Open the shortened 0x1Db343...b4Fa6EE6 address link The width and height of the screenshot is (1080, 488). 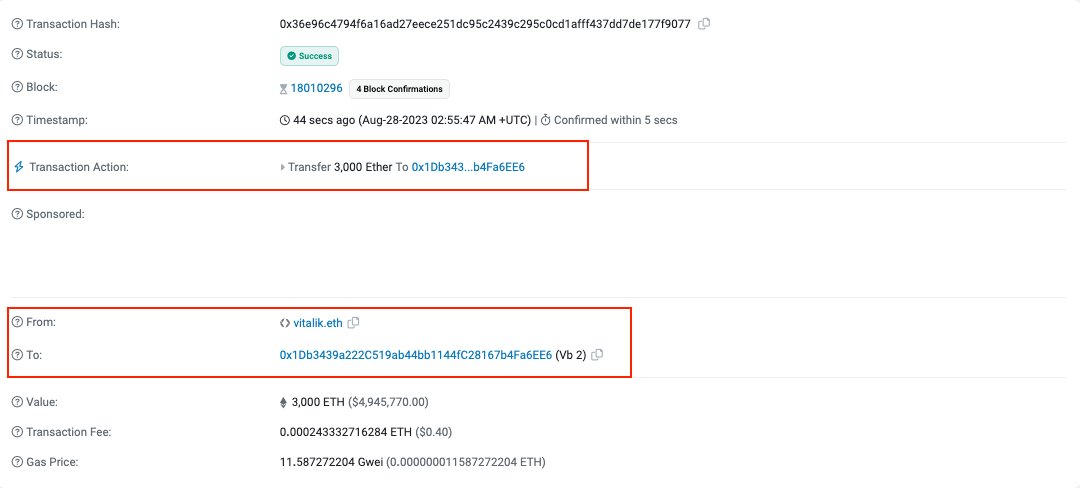point(468,167)
